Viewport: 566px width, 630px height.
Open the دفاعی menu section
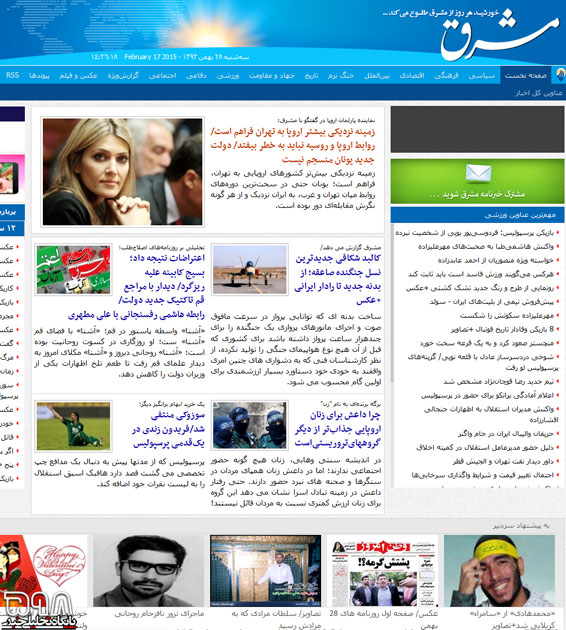(x=196, y=75)
